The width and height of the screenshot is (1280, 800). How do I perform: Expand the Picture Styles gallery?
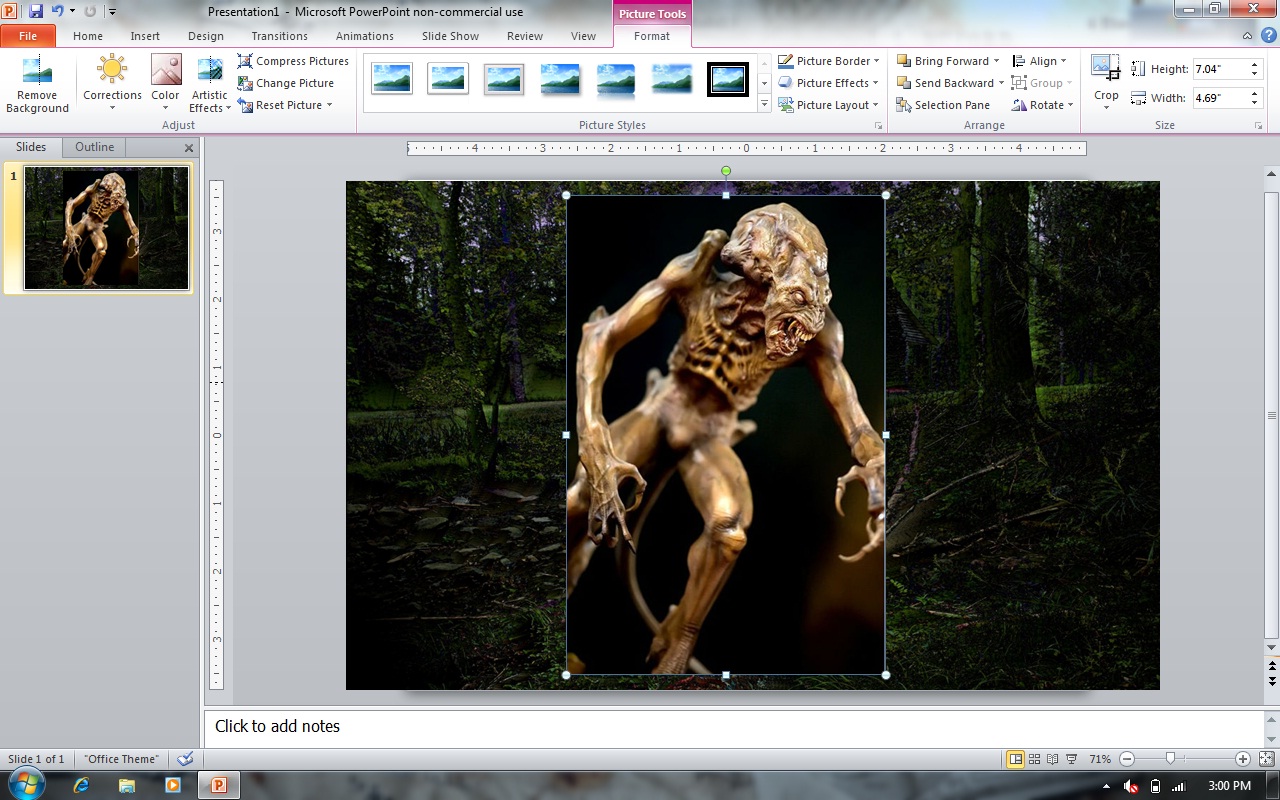click(x=765, y=104)
